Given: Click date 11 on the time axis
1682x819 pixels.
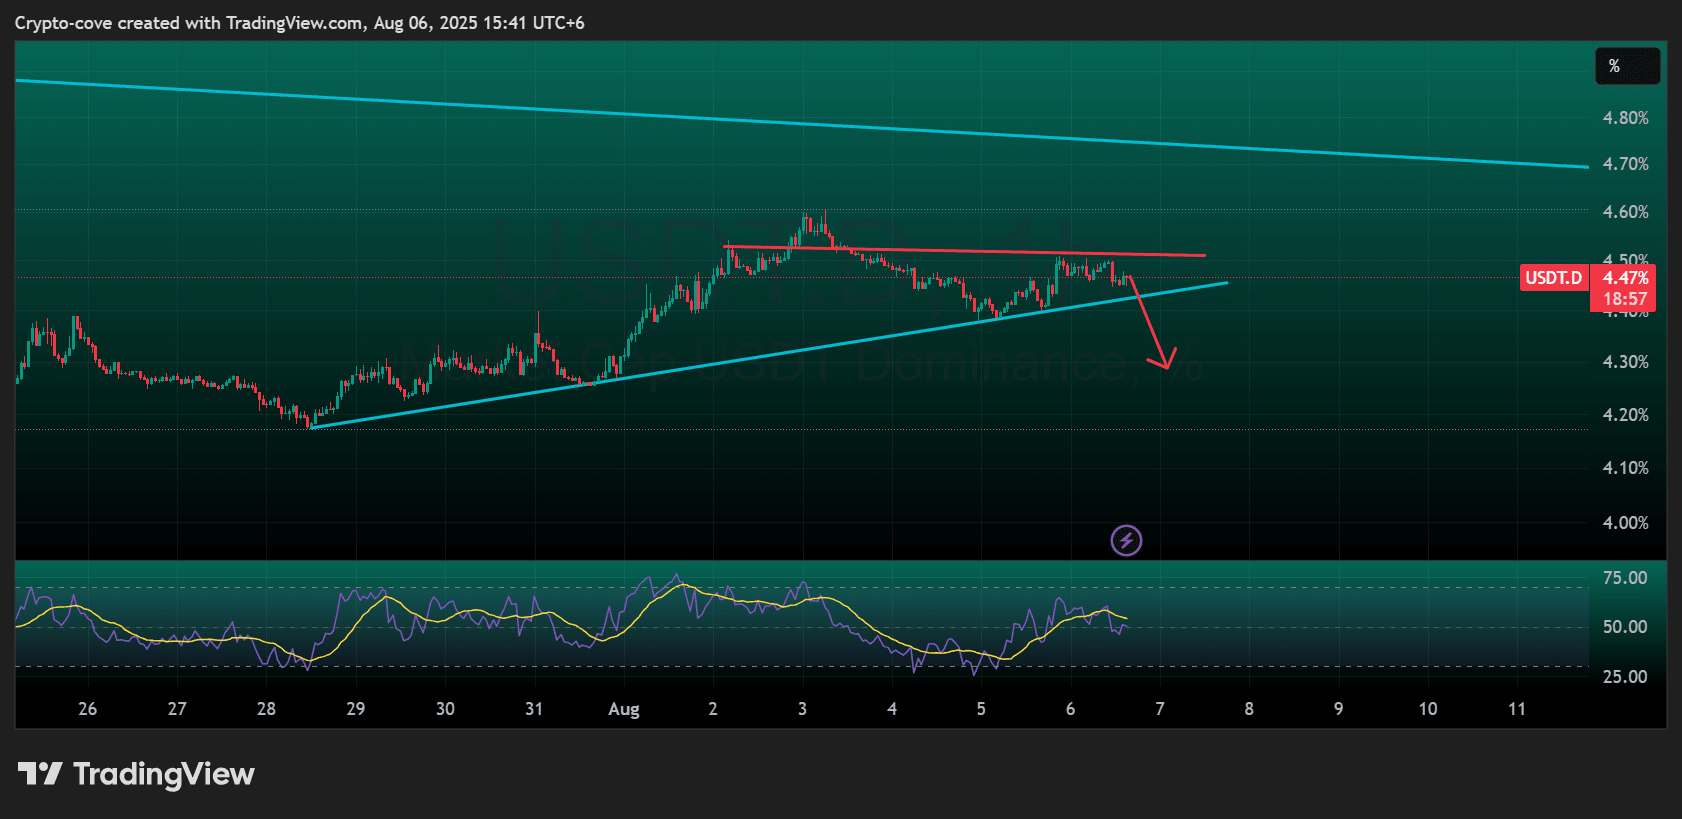Looking at the screenshot, I should (x=1517, y=709).
